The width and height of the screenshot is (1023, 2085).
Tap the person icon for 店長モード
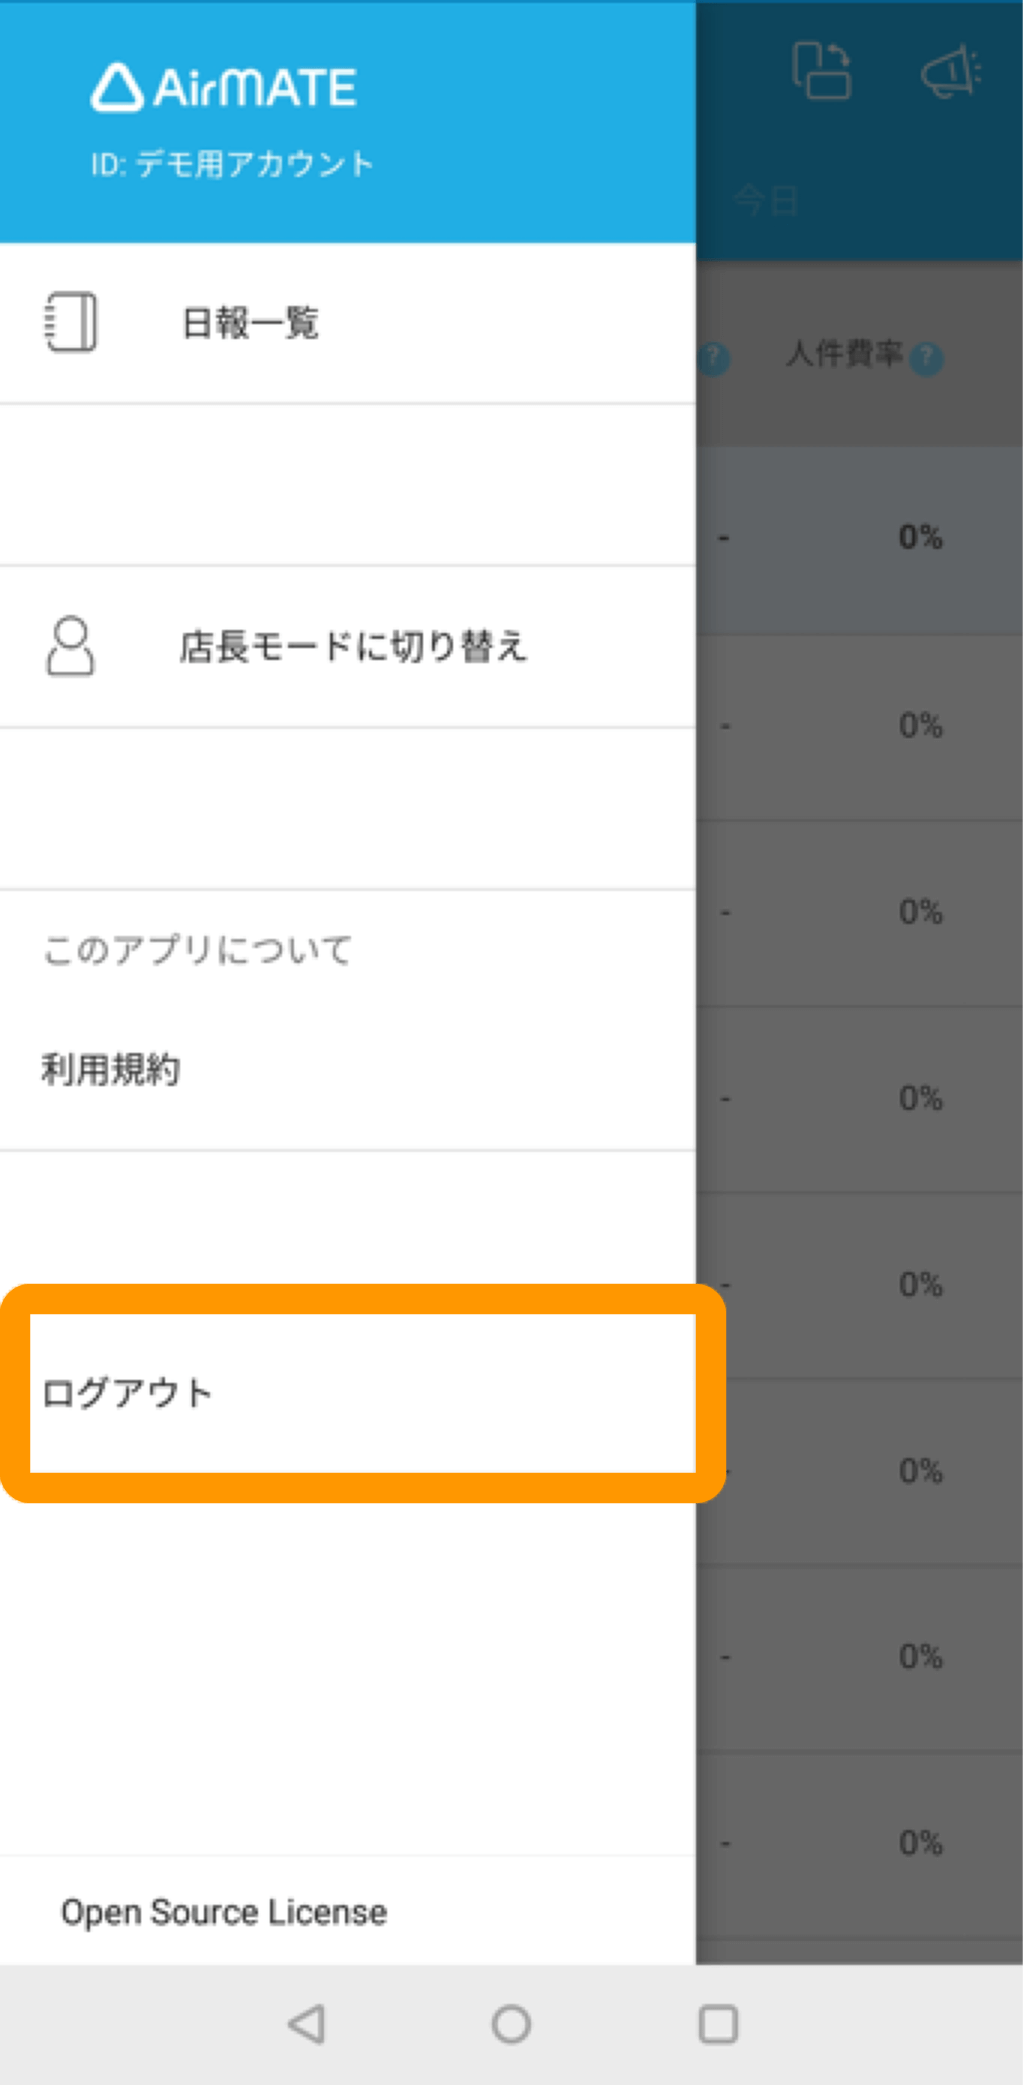coord(70,646)
